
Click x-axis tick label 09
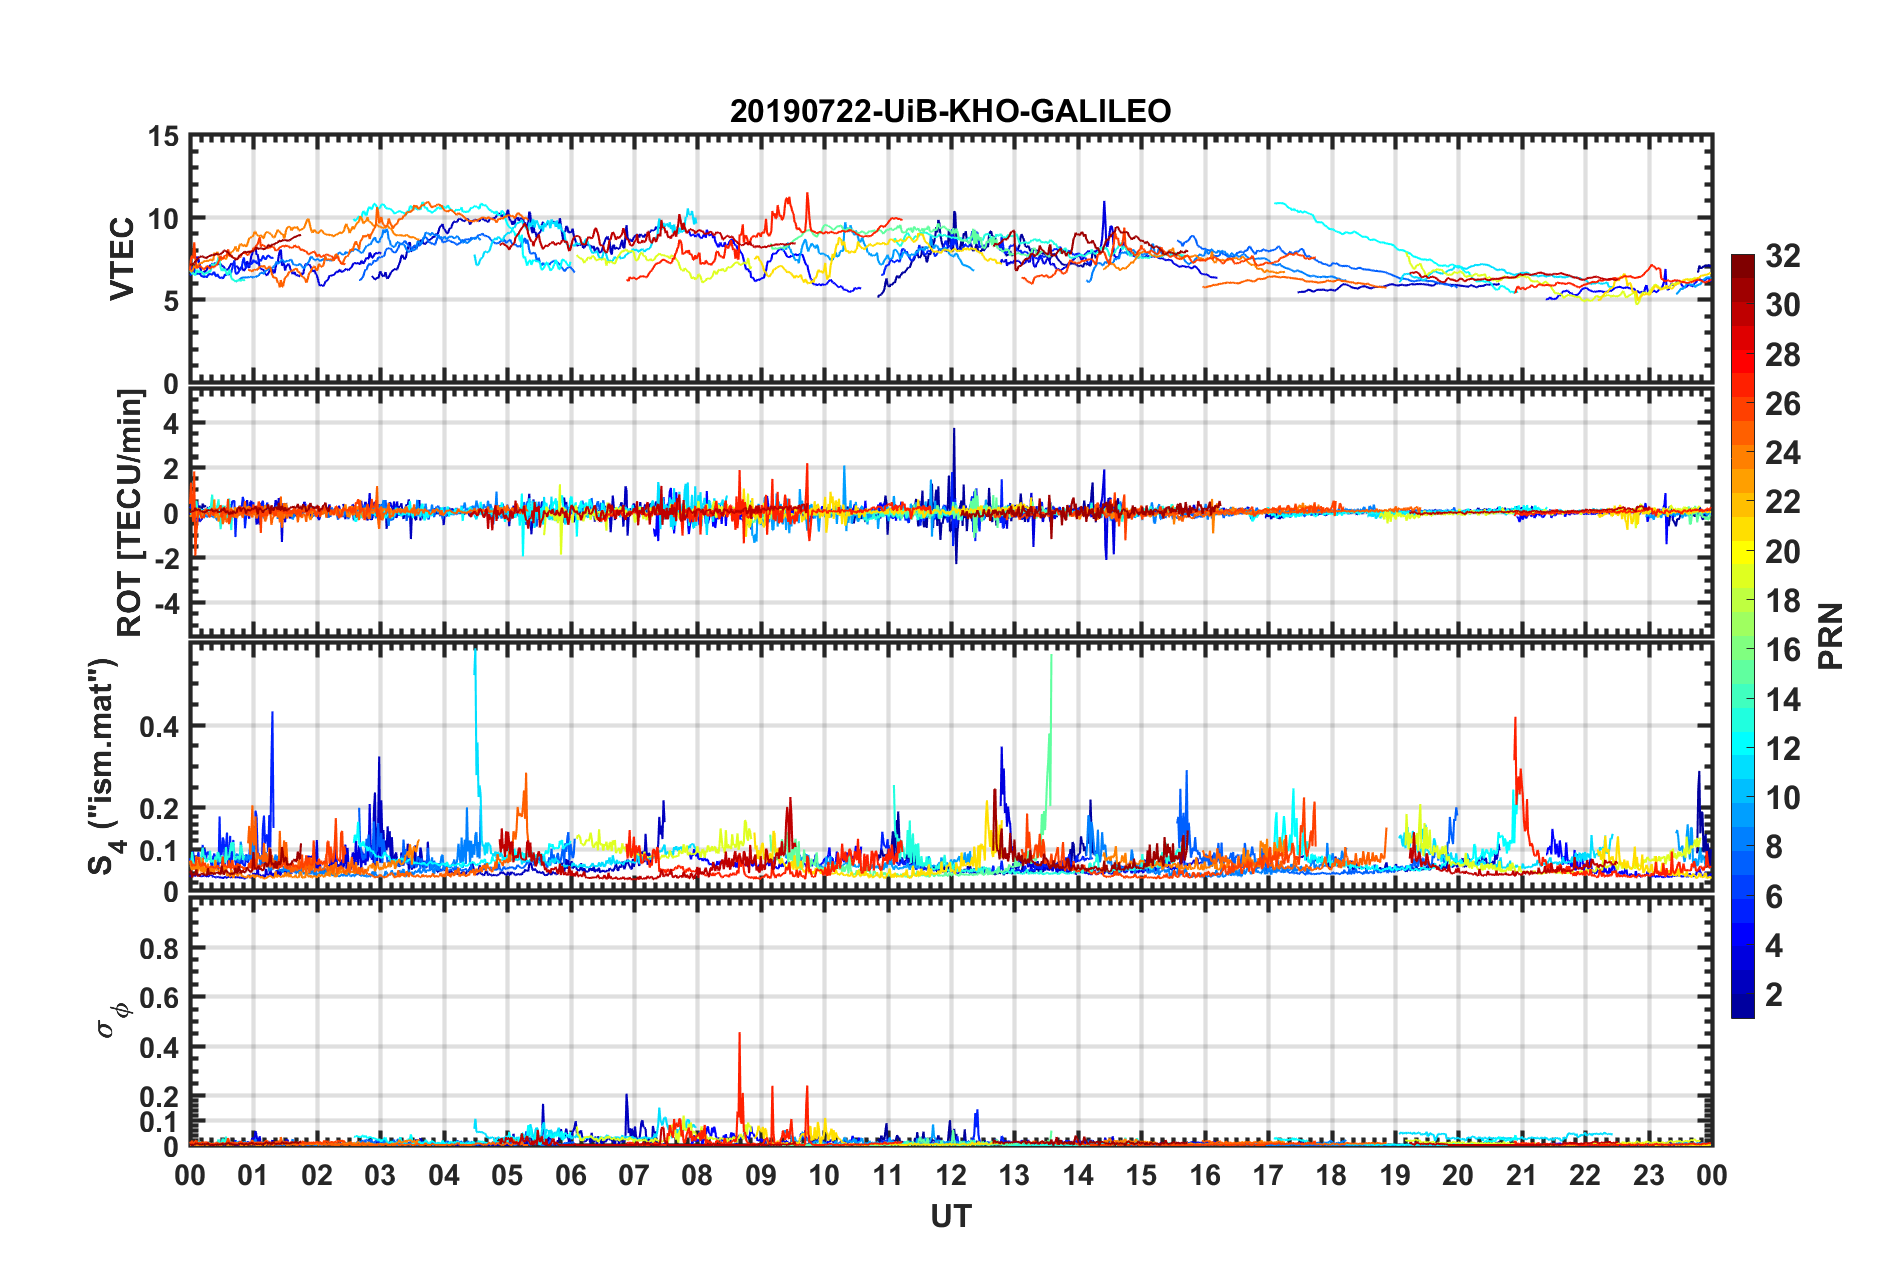coord(761,1175)
